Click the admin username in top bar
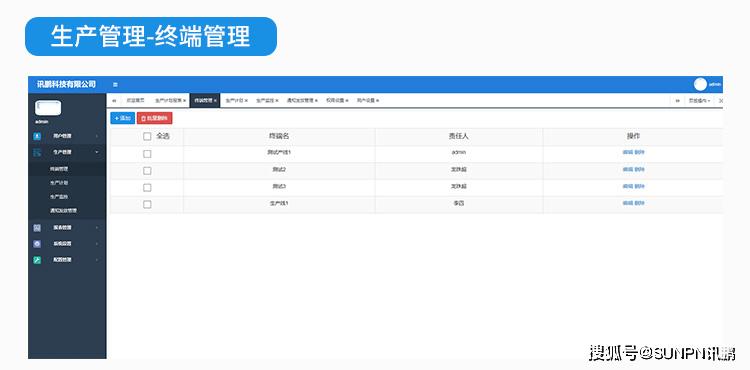 click(715, 85)
